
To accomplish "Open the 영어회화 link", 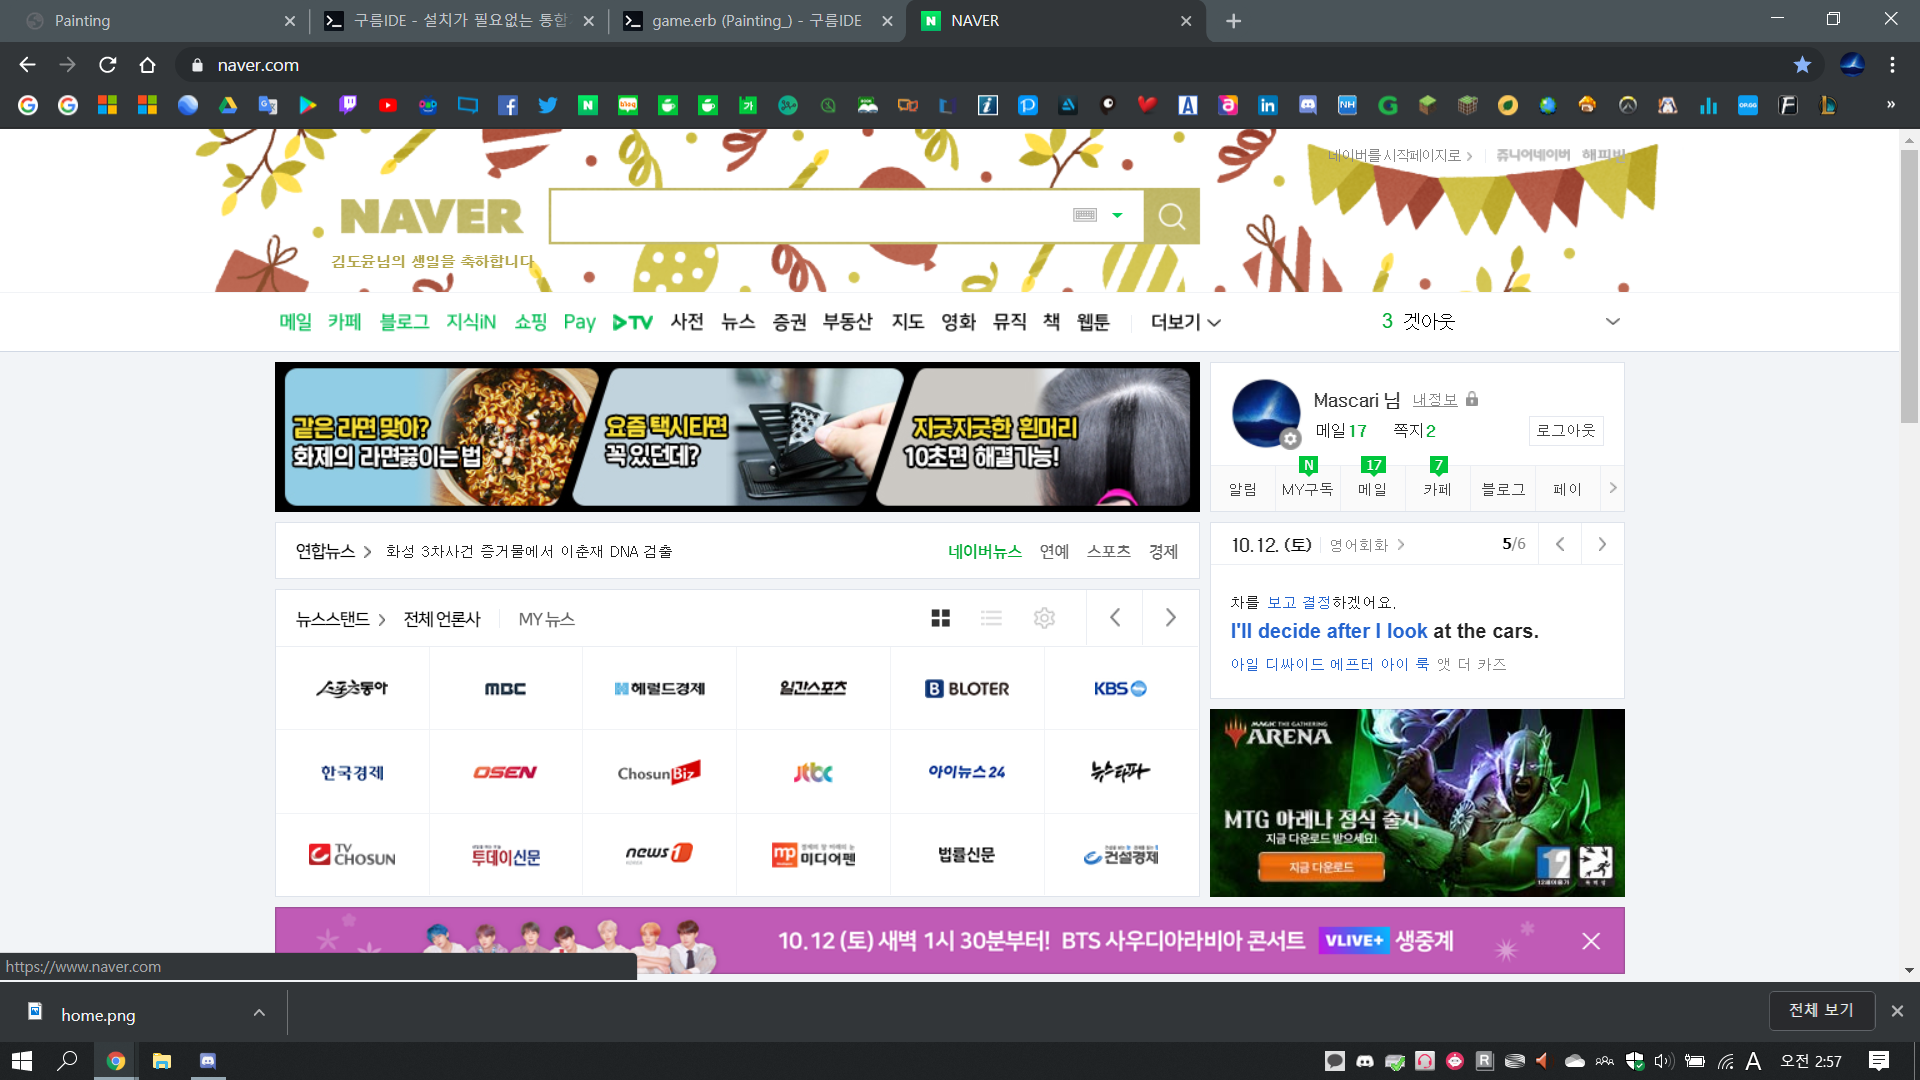I will click(1367, 545).
